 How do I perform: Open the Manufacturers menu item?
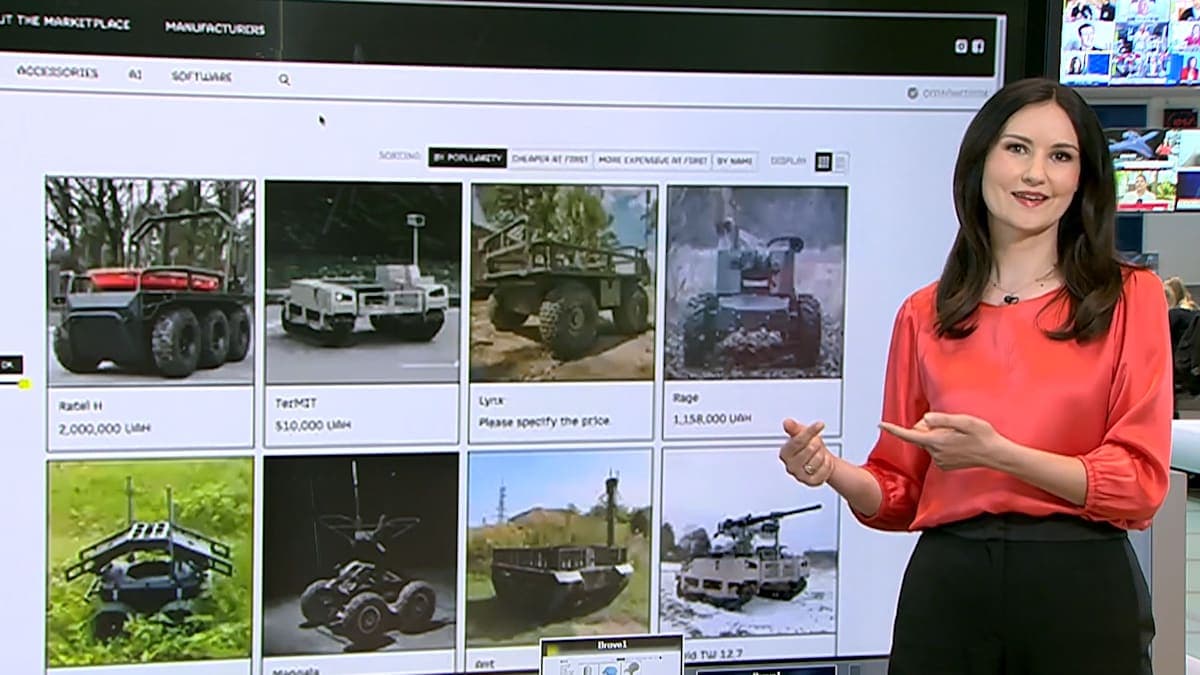coord(215,28)
